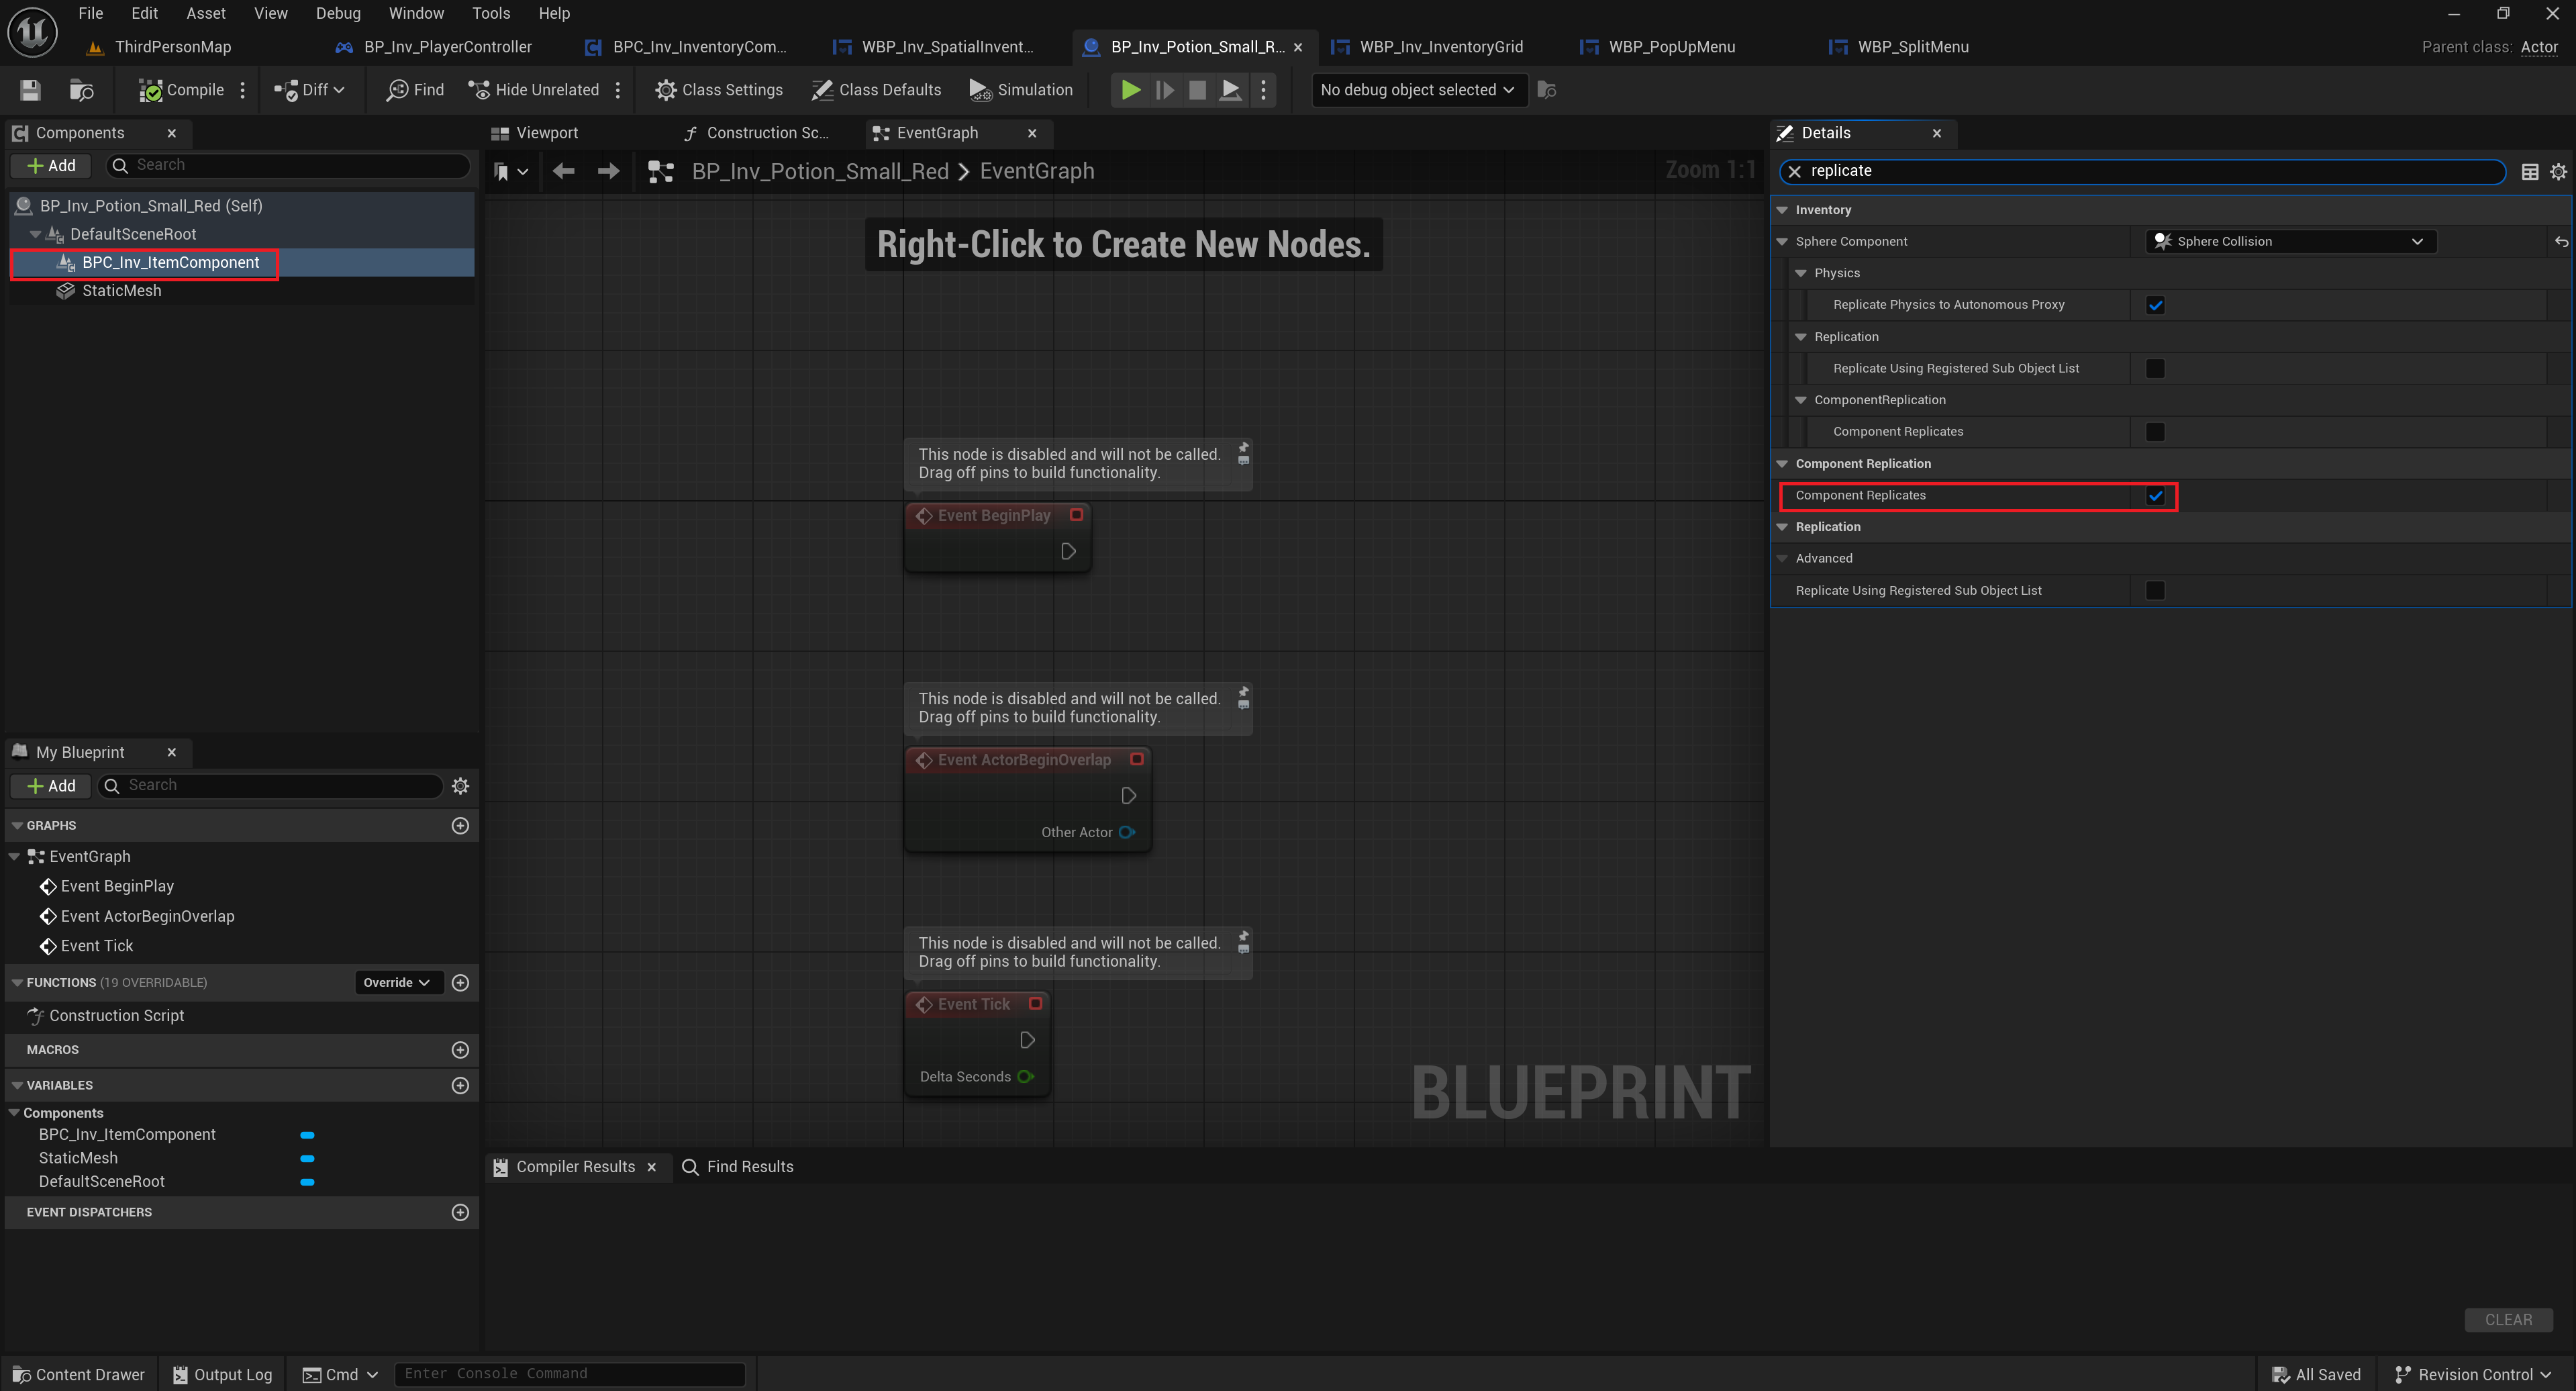Click the Save blueprint disk icon
Image resolution: width=2576 pixels, height=1391 pixels.
30,90
